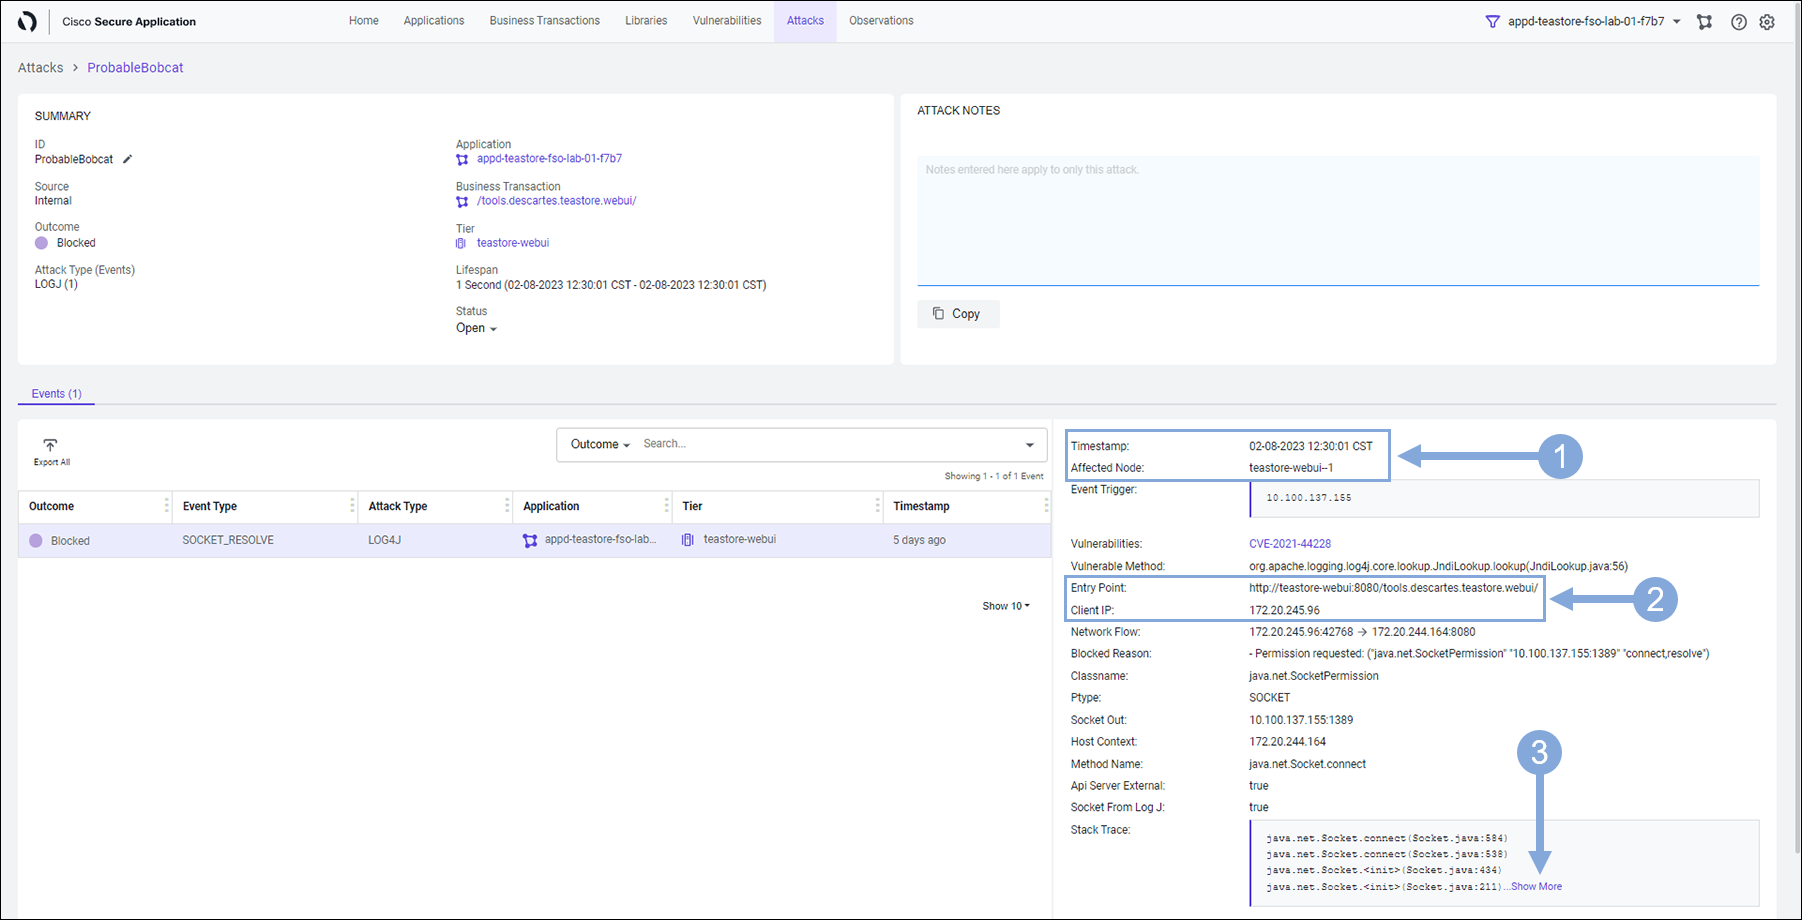Click into the Attack Notes text area
Viewport: 1802px width, 920px height.
(1337, 220)
